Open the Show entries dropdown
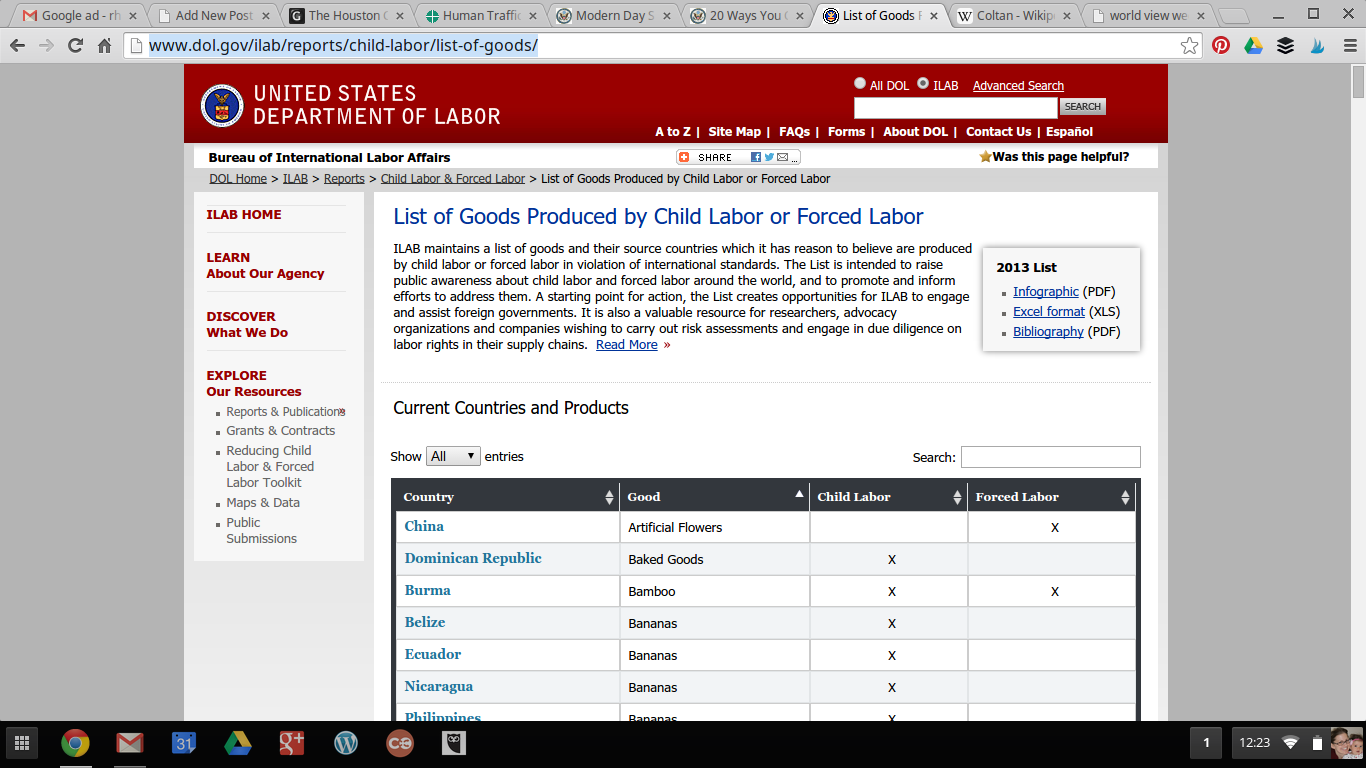Screen dimensions: 1366x768 pyautogui.click(x=453, y=456)
